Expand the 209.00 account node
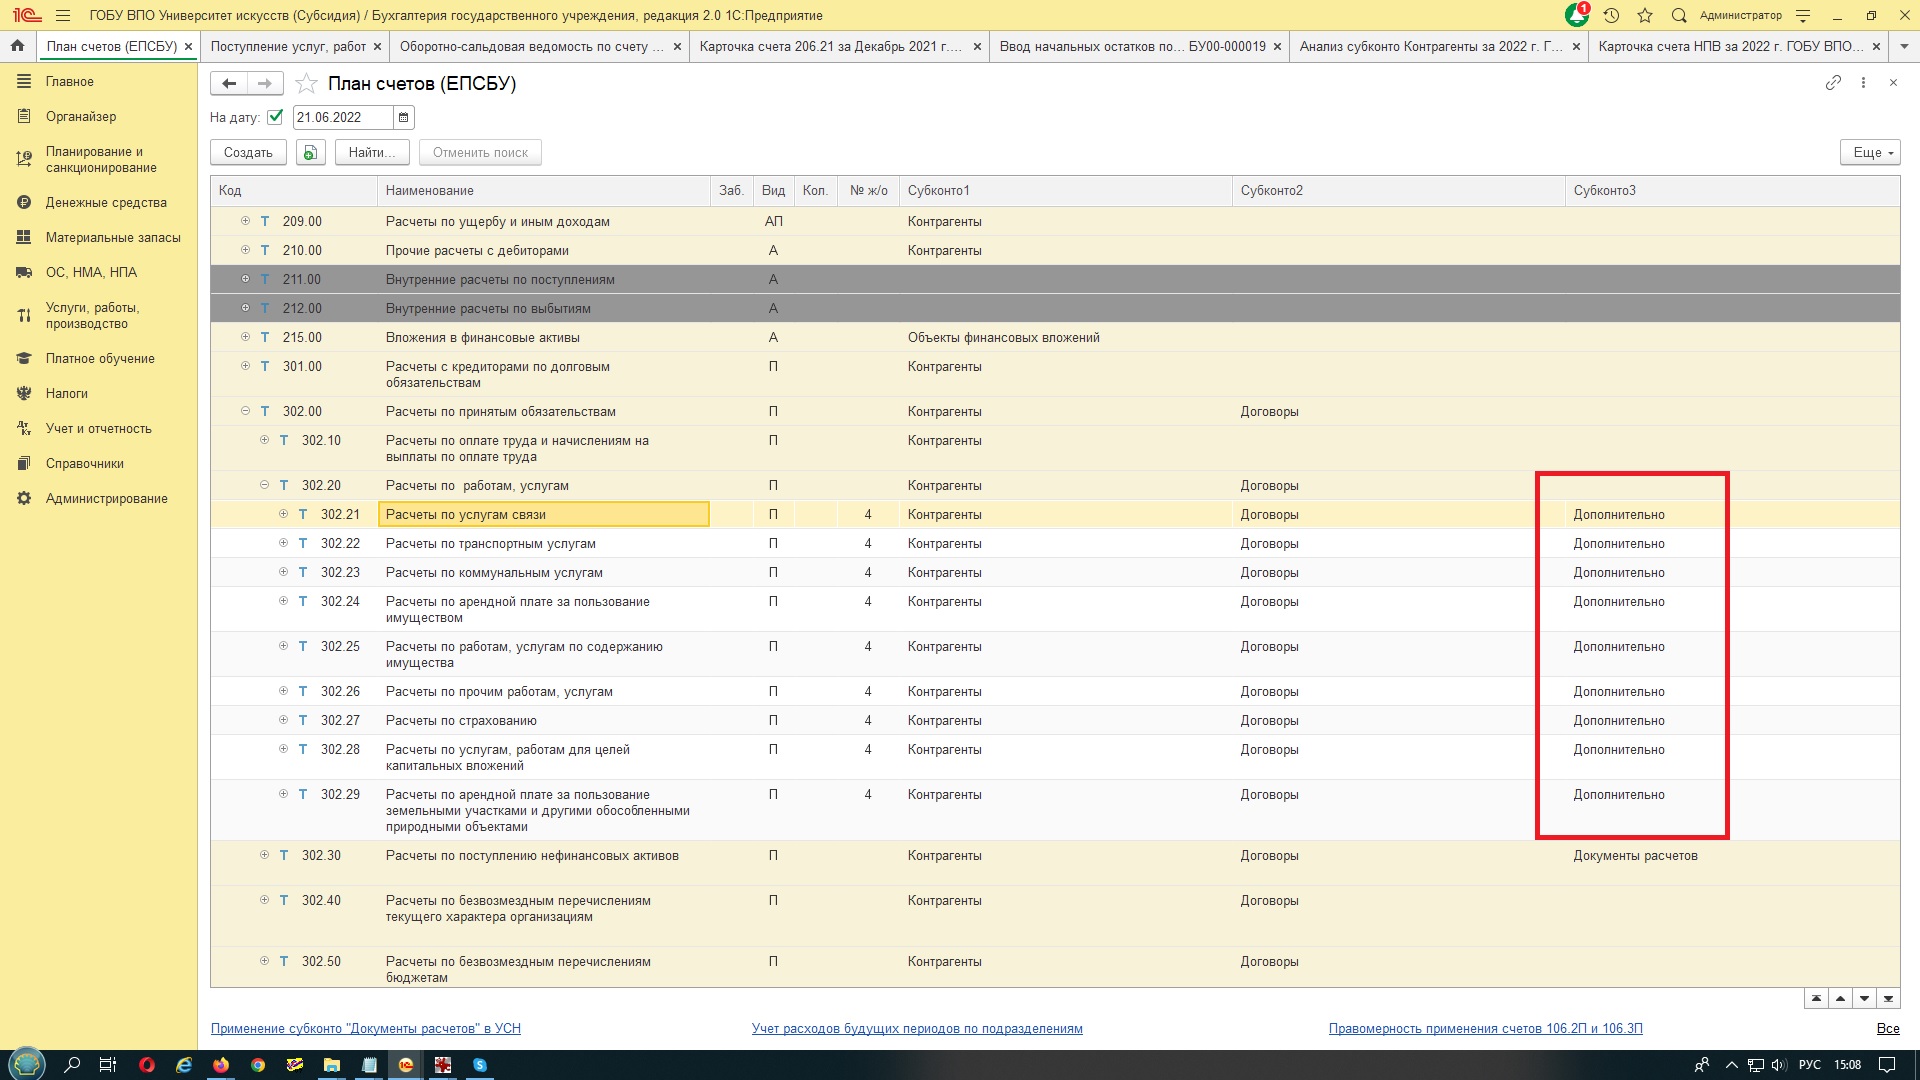Screen dimensions: 1920x1080 [245, 221]
